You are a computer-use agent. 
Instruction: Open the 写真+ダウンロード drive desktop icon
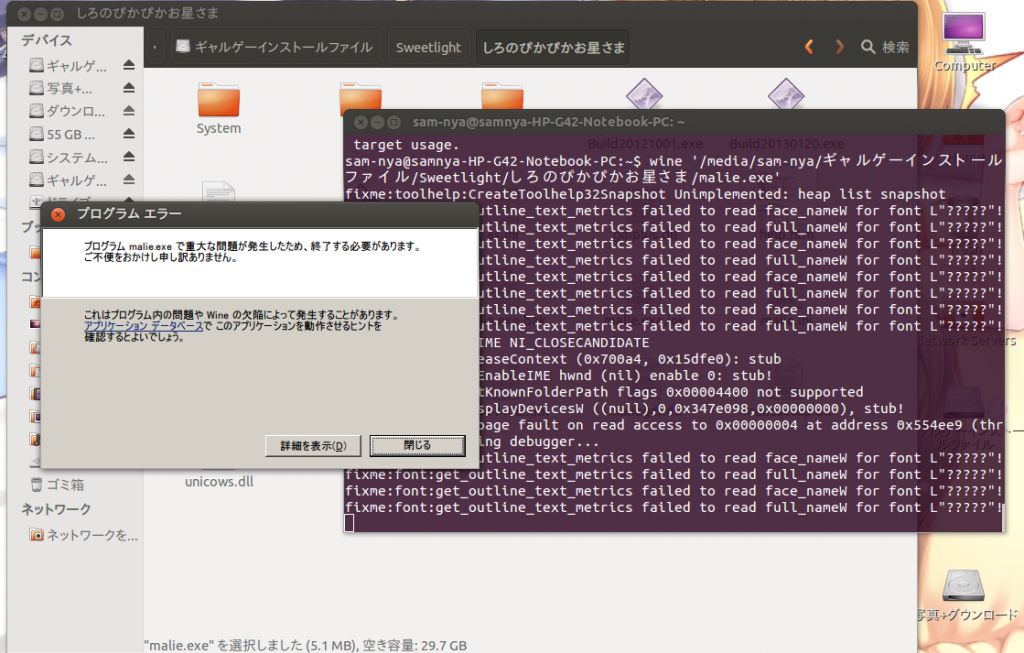pyautogui.click(x=963, y=585)
